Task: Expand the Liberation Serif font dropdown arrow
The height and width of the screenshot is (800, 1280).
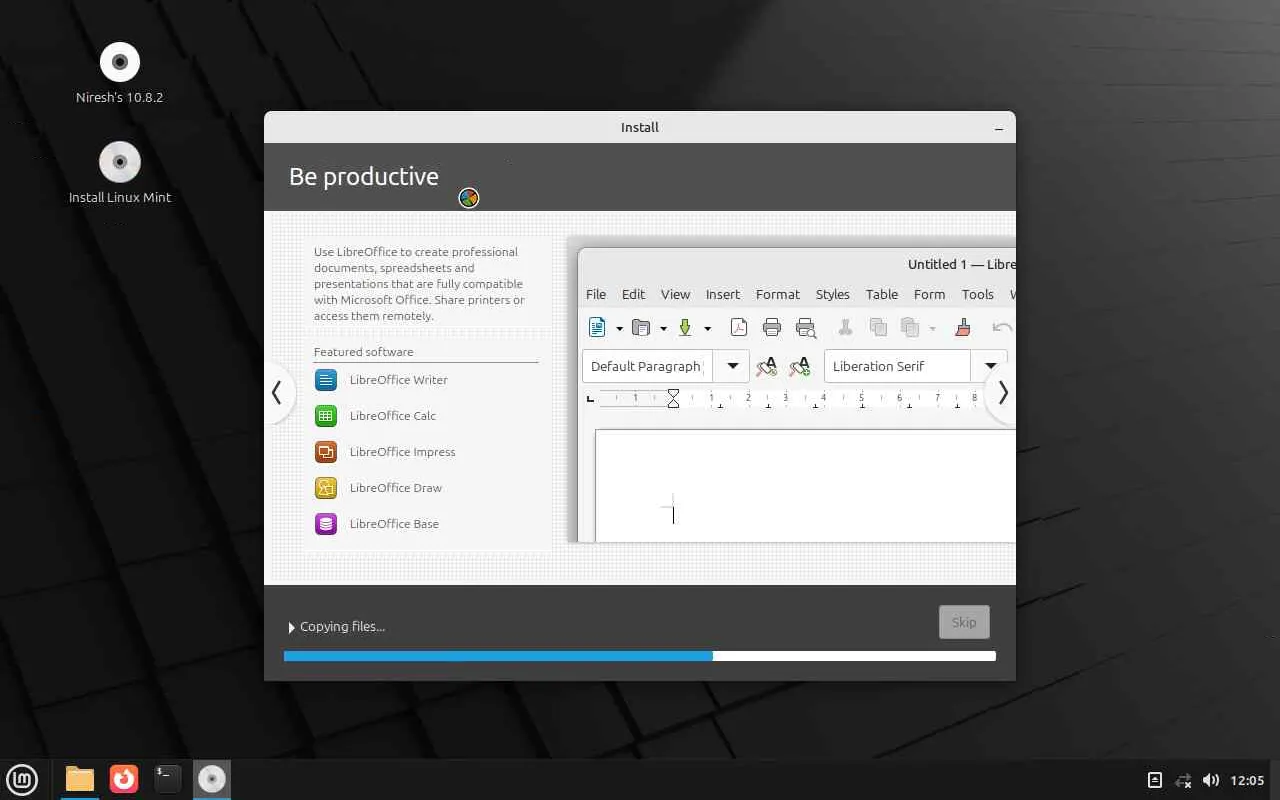Action: [990, 366]
